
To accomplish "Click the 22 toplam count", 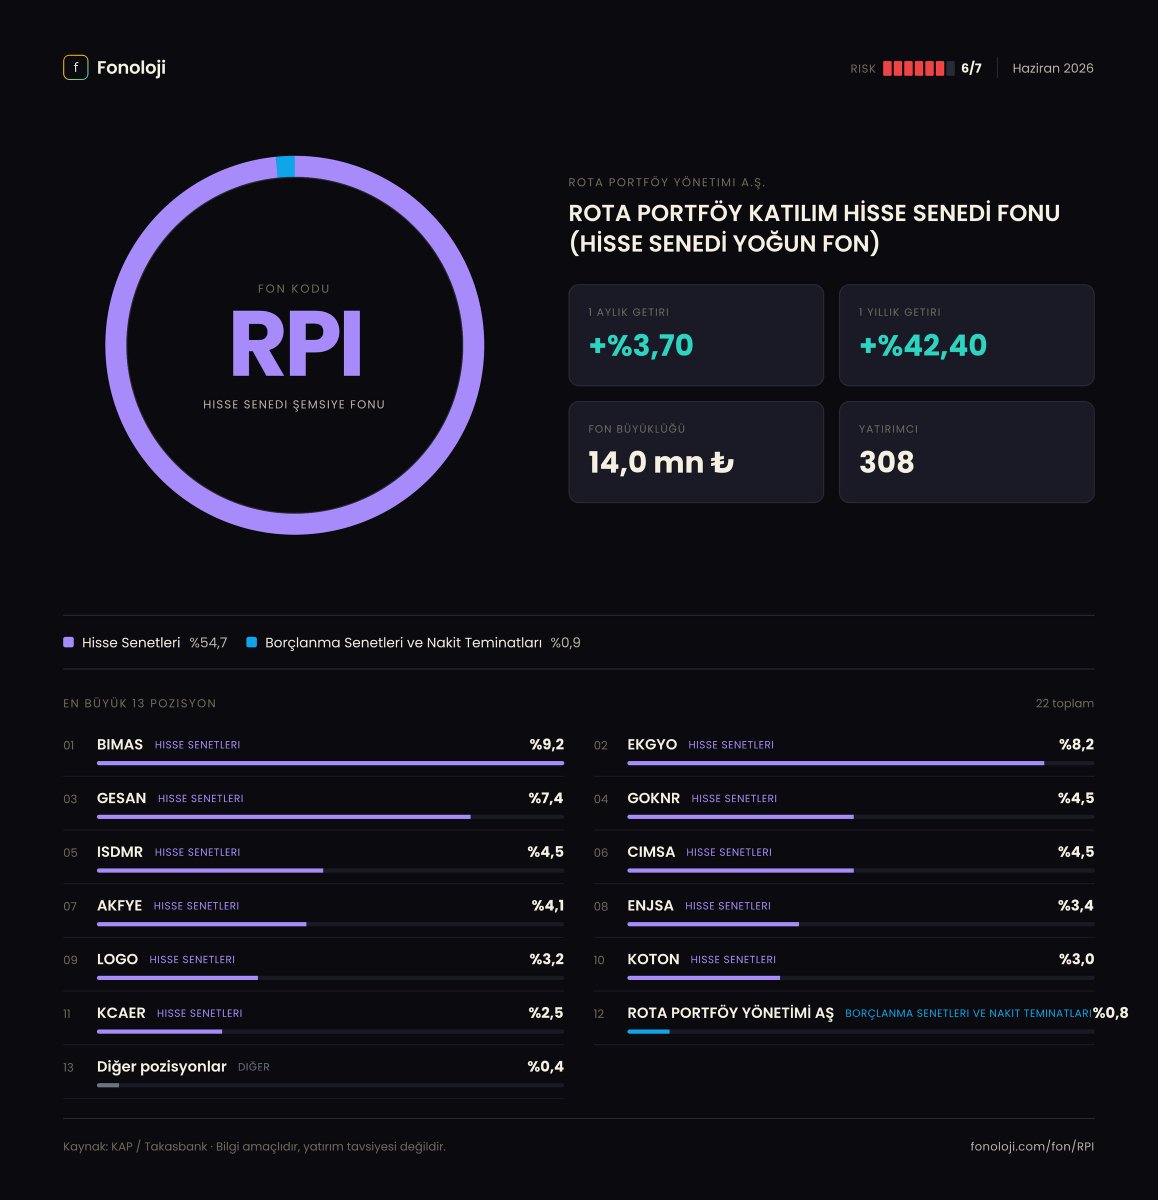I will tap(1065, 703).
